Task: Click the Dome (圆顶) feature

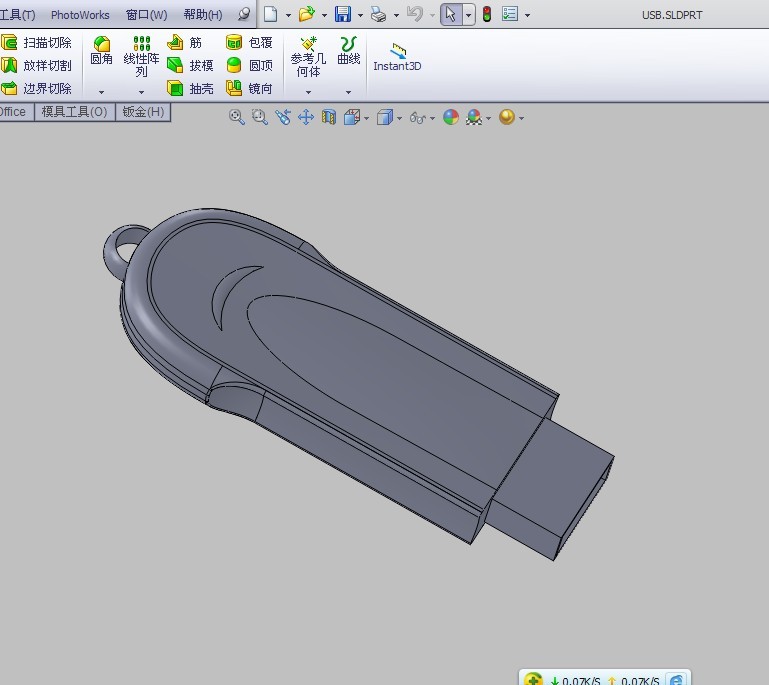Action: click(249, 65)
